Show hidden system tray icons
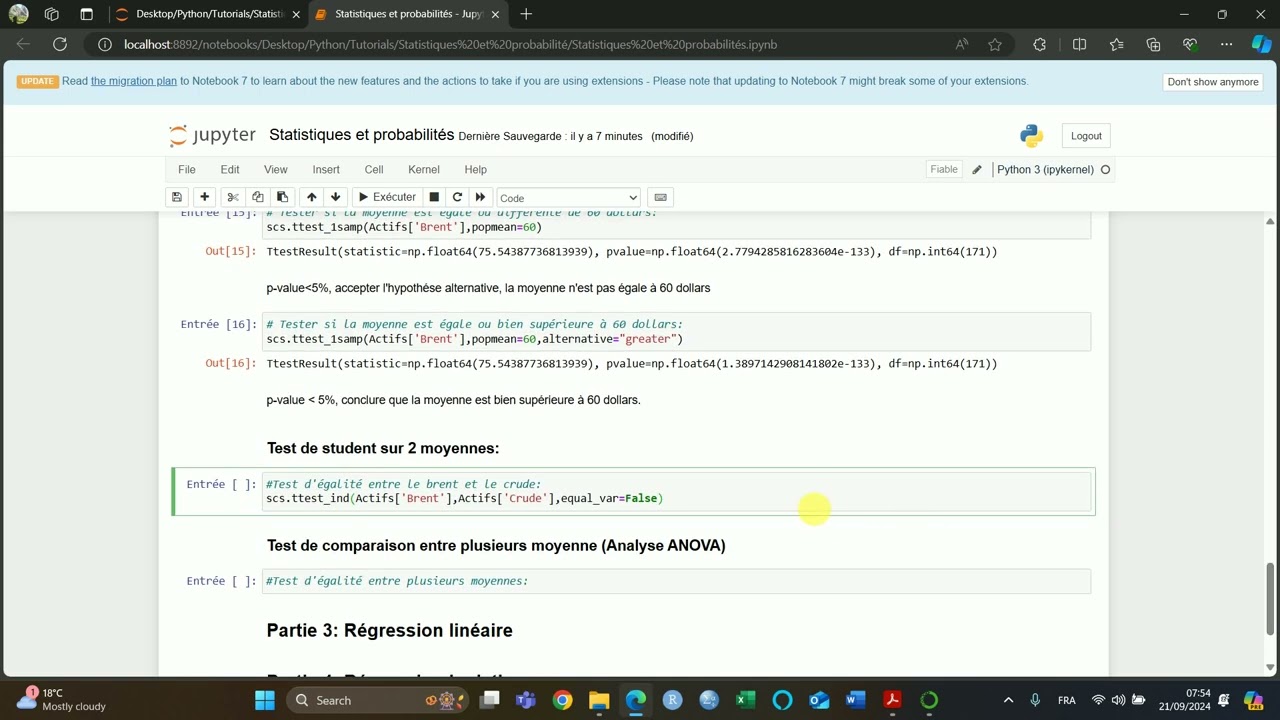This screenshot has width=1280, height=720. click(x=1008, y=700)
